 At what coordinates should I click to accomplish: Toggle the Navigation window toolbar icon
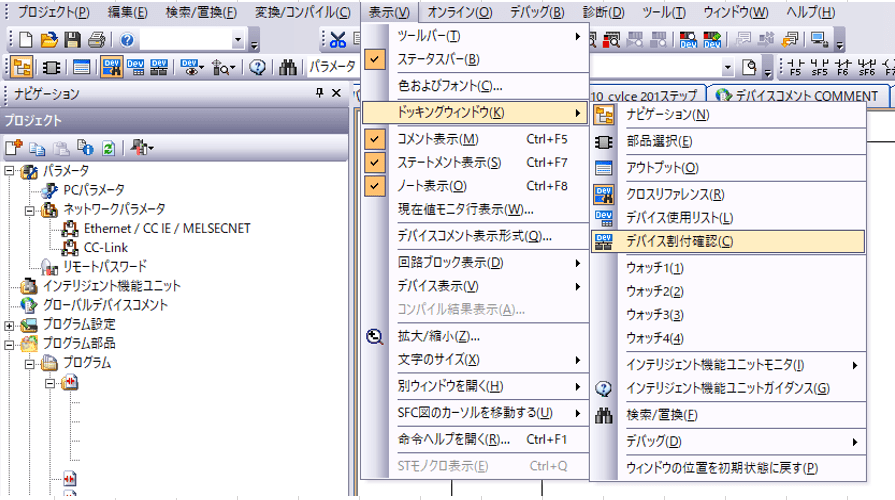coord(22,67)
